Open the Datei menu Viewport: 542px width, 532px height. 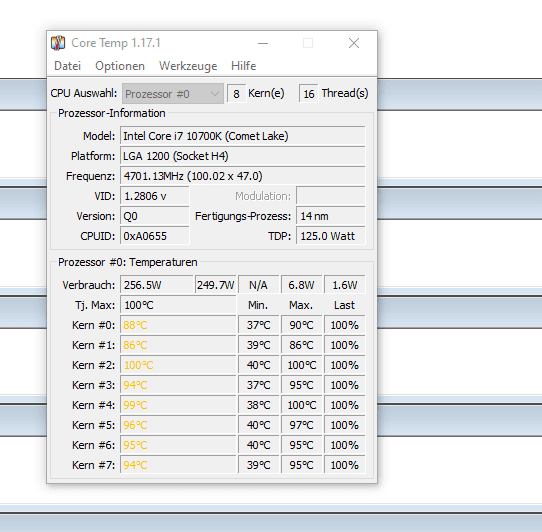click(x=67, y=66)
